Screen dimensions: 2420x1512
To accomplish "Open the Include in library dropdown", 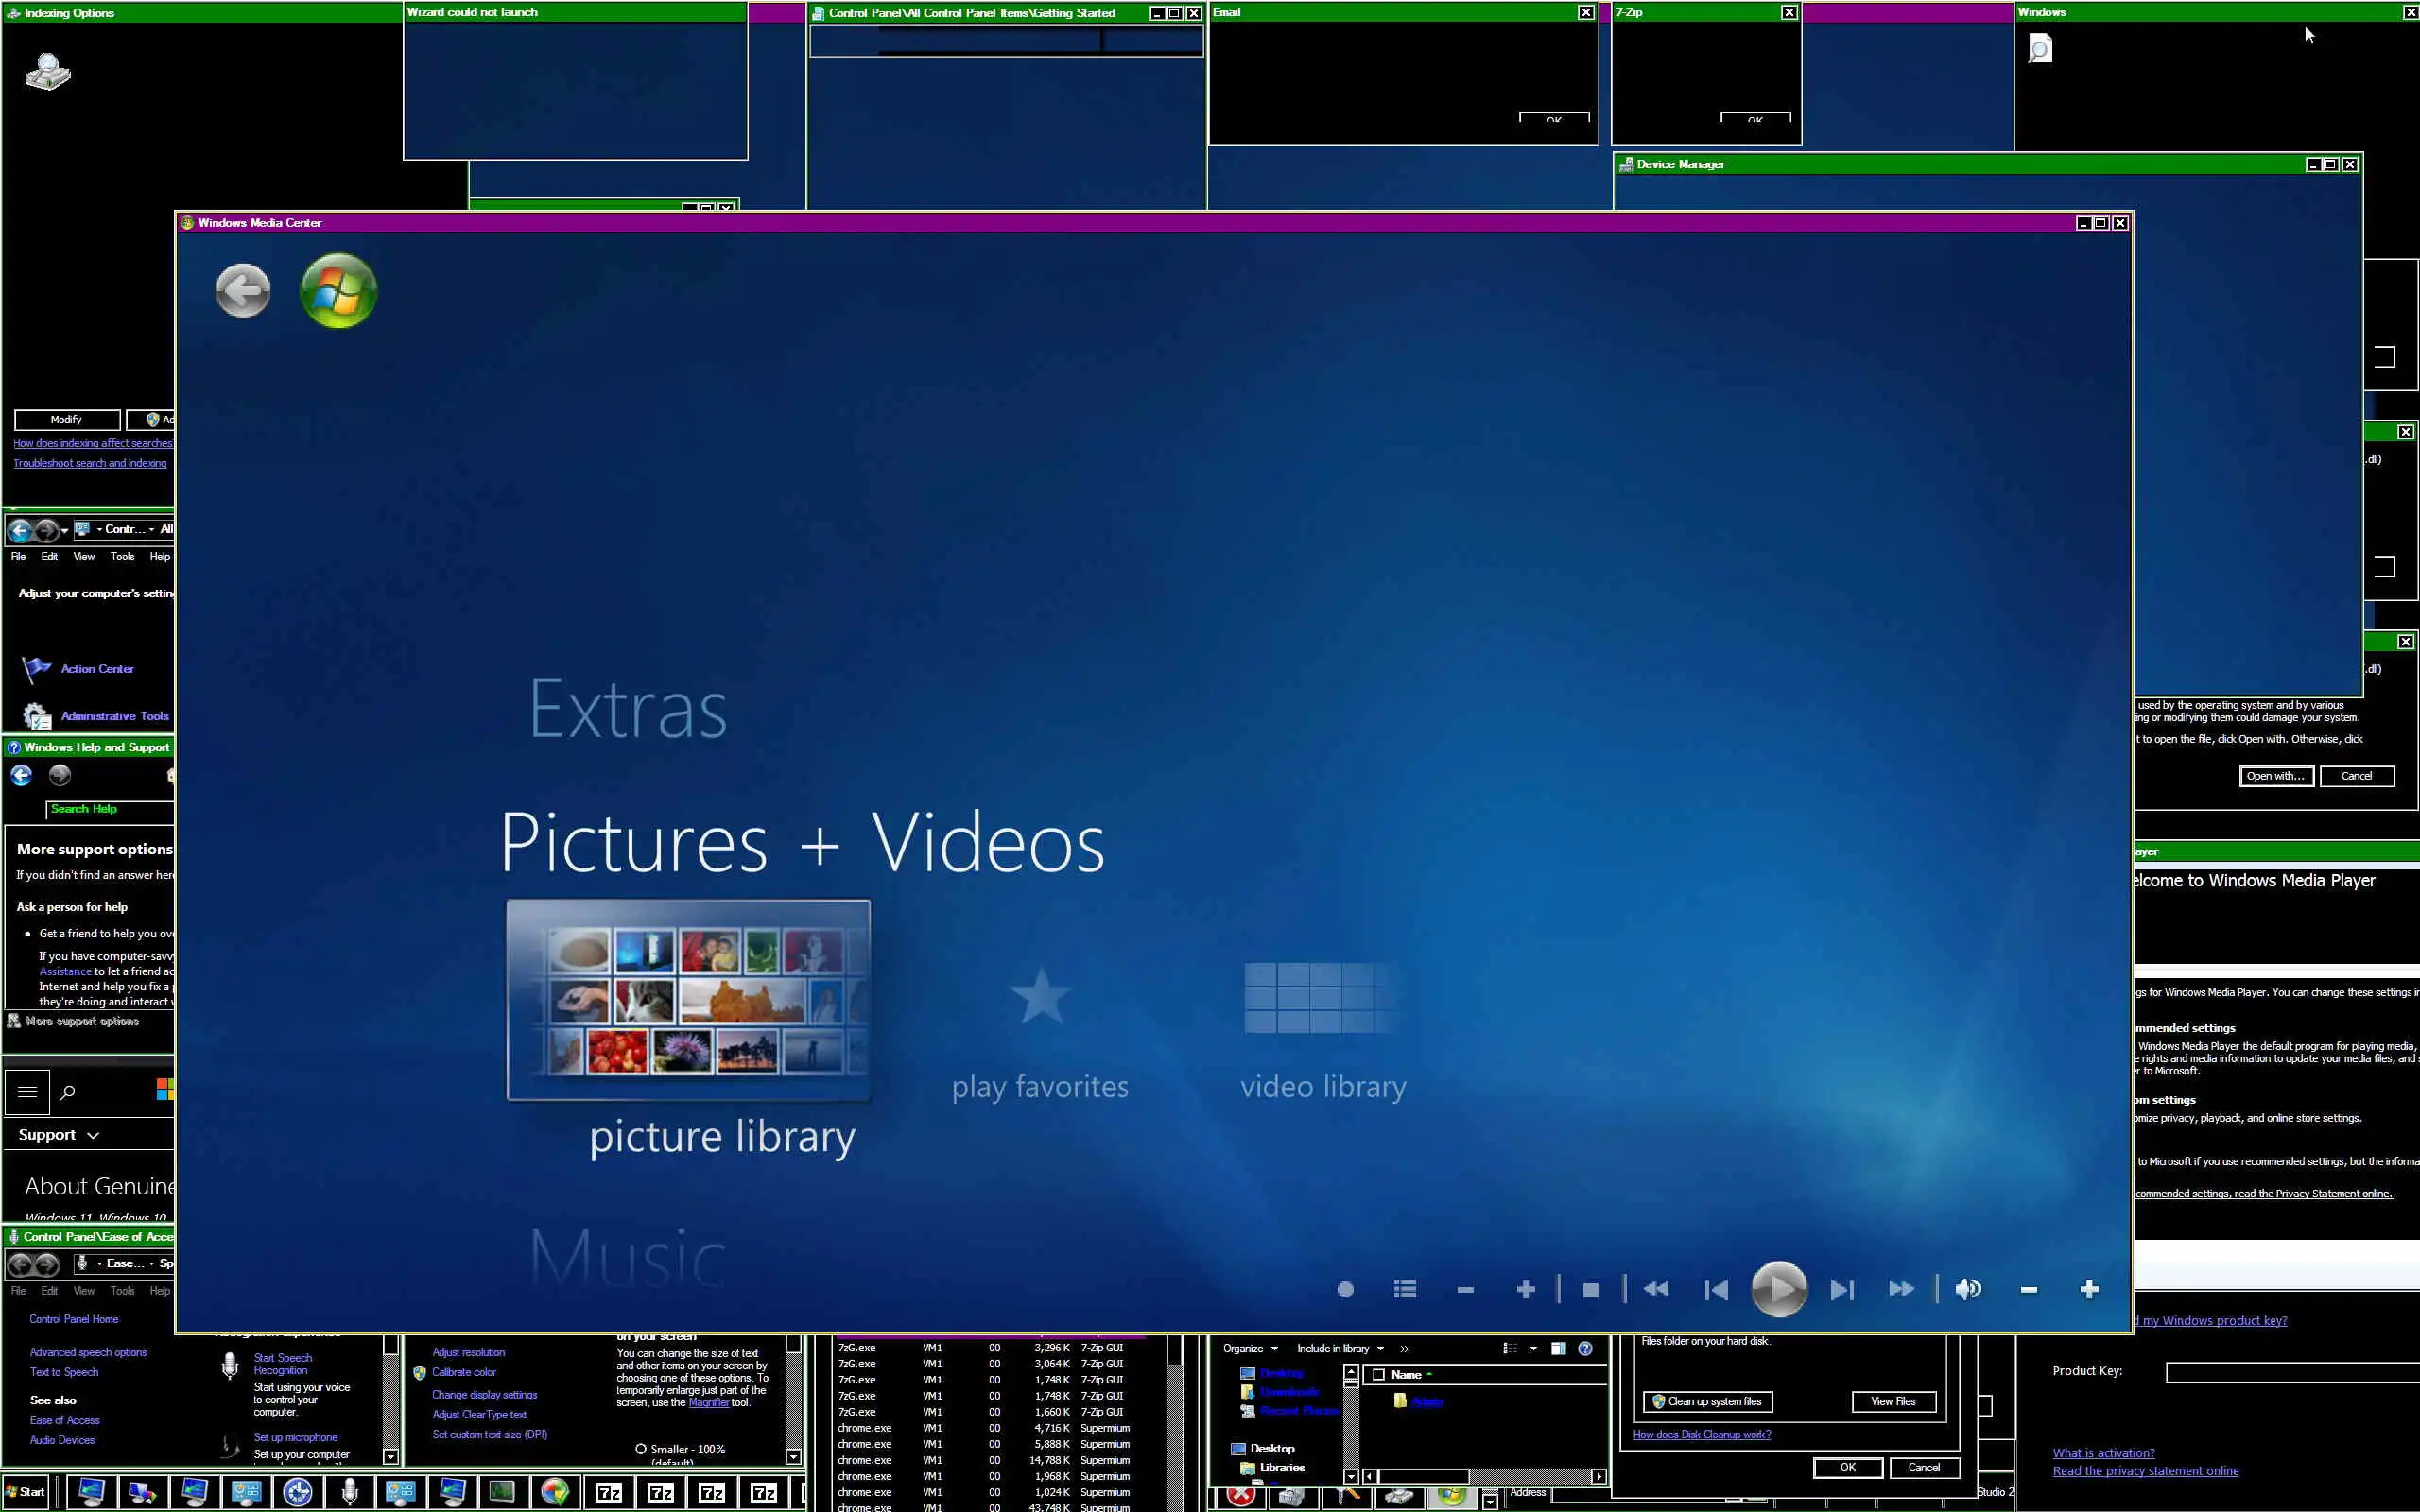I will pyautogui.click(x=1340, y=1348).
